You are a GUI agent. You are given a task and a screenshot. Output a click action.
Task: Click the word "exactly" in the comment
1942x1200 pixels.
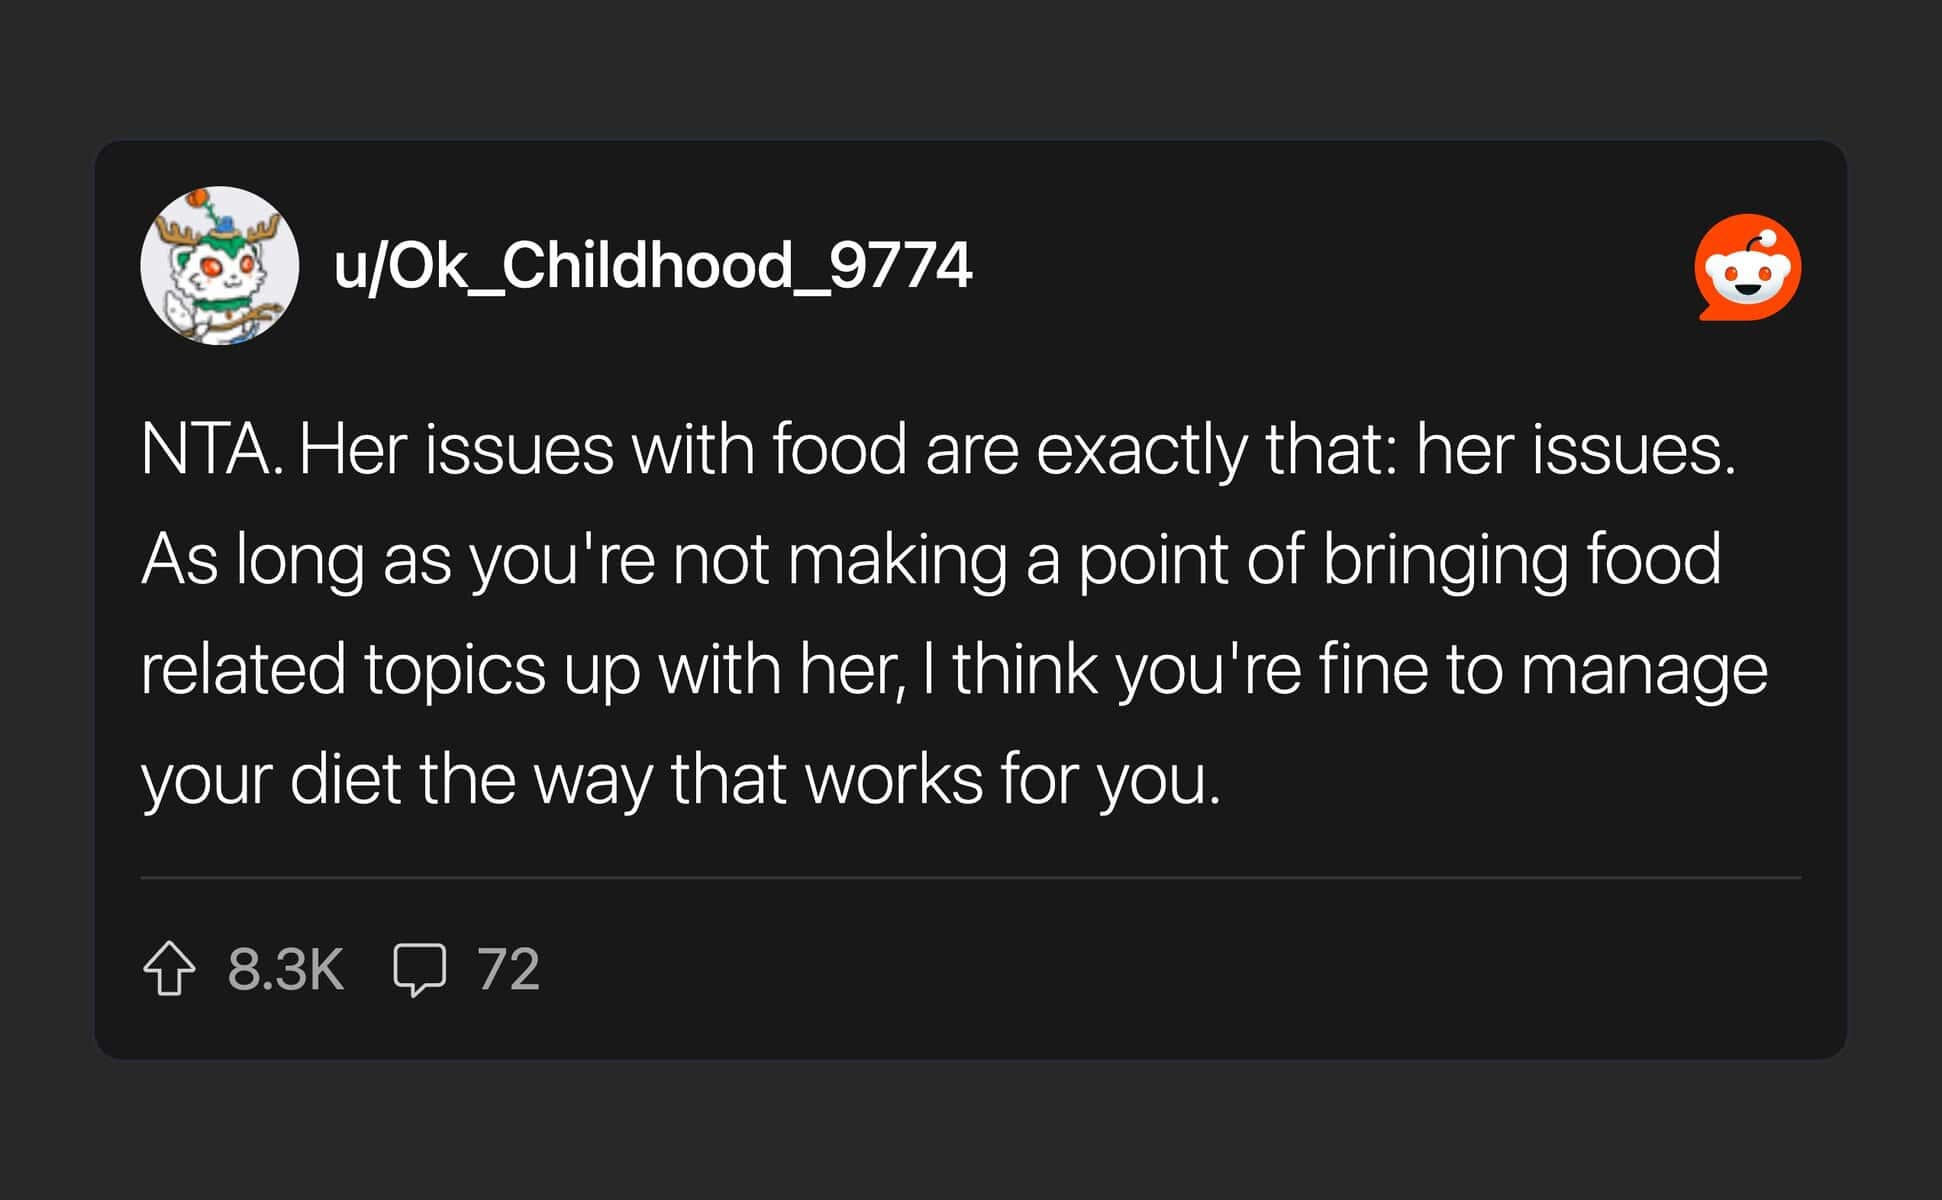(1140, 452)
